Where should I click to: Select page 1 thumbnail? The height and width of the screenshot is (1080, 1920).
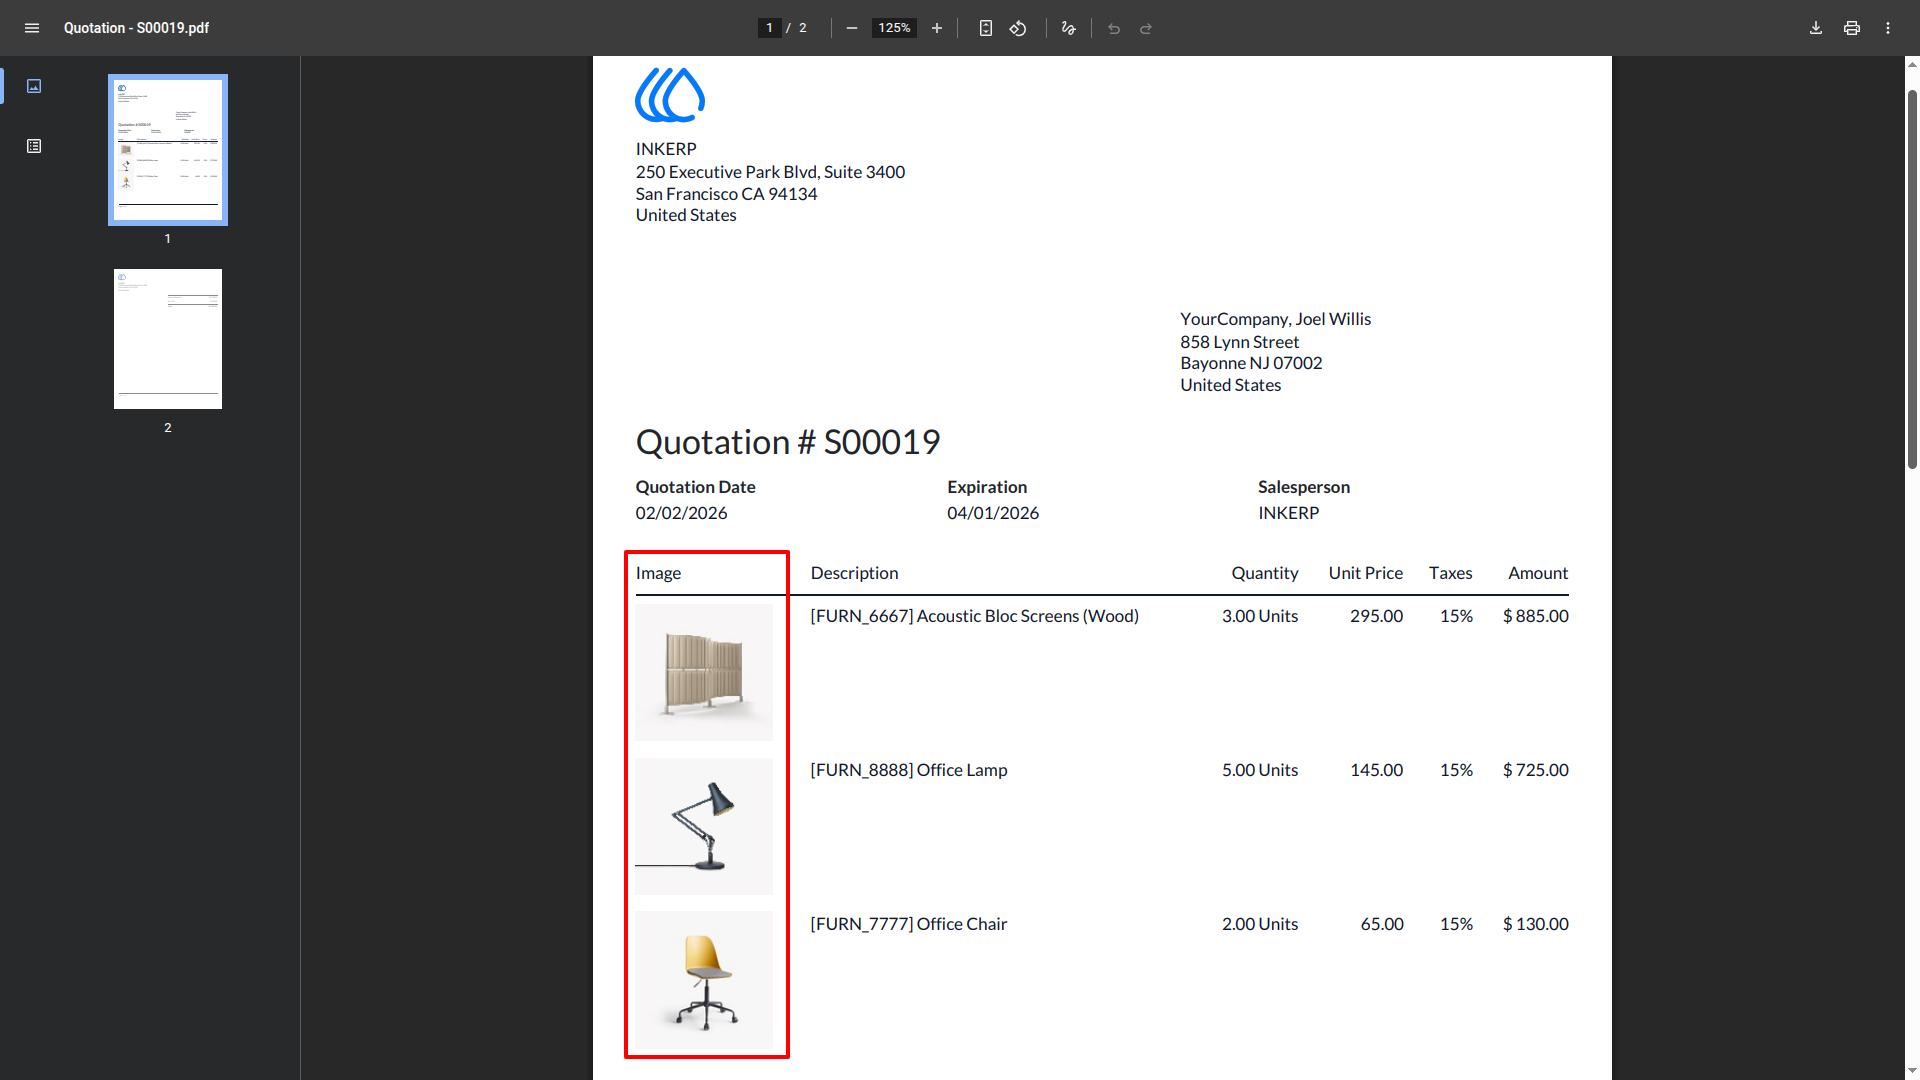[x=168, y=150]
